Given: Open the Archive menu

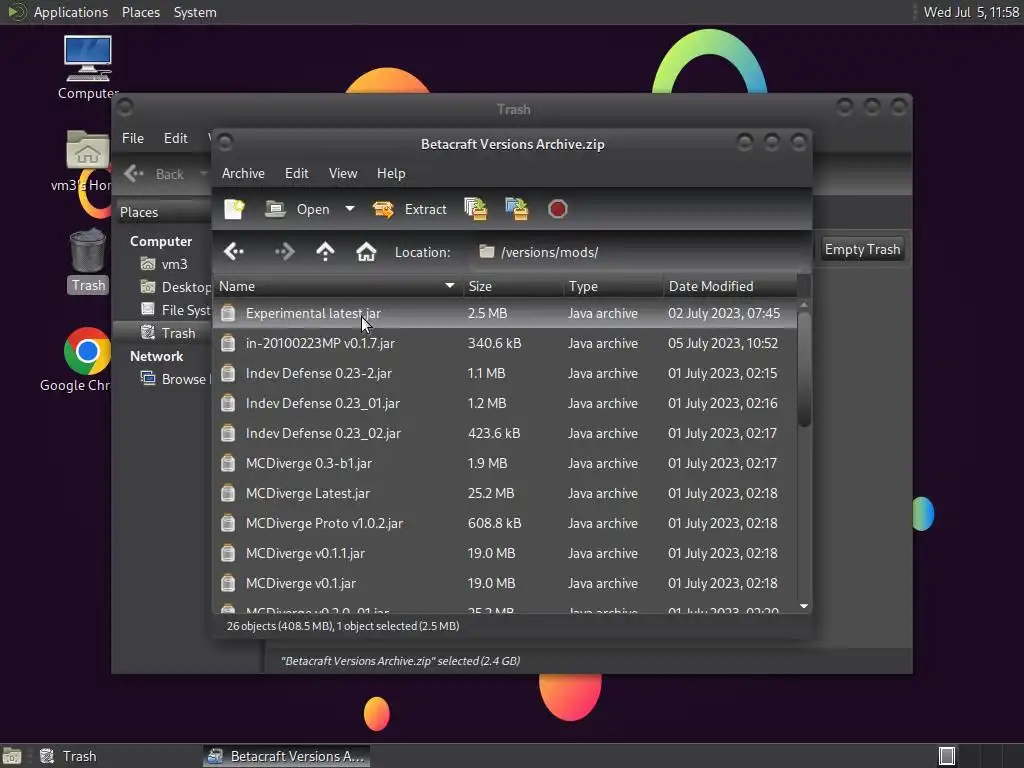Looking at the screenshot, I should [x=243, y=173].
